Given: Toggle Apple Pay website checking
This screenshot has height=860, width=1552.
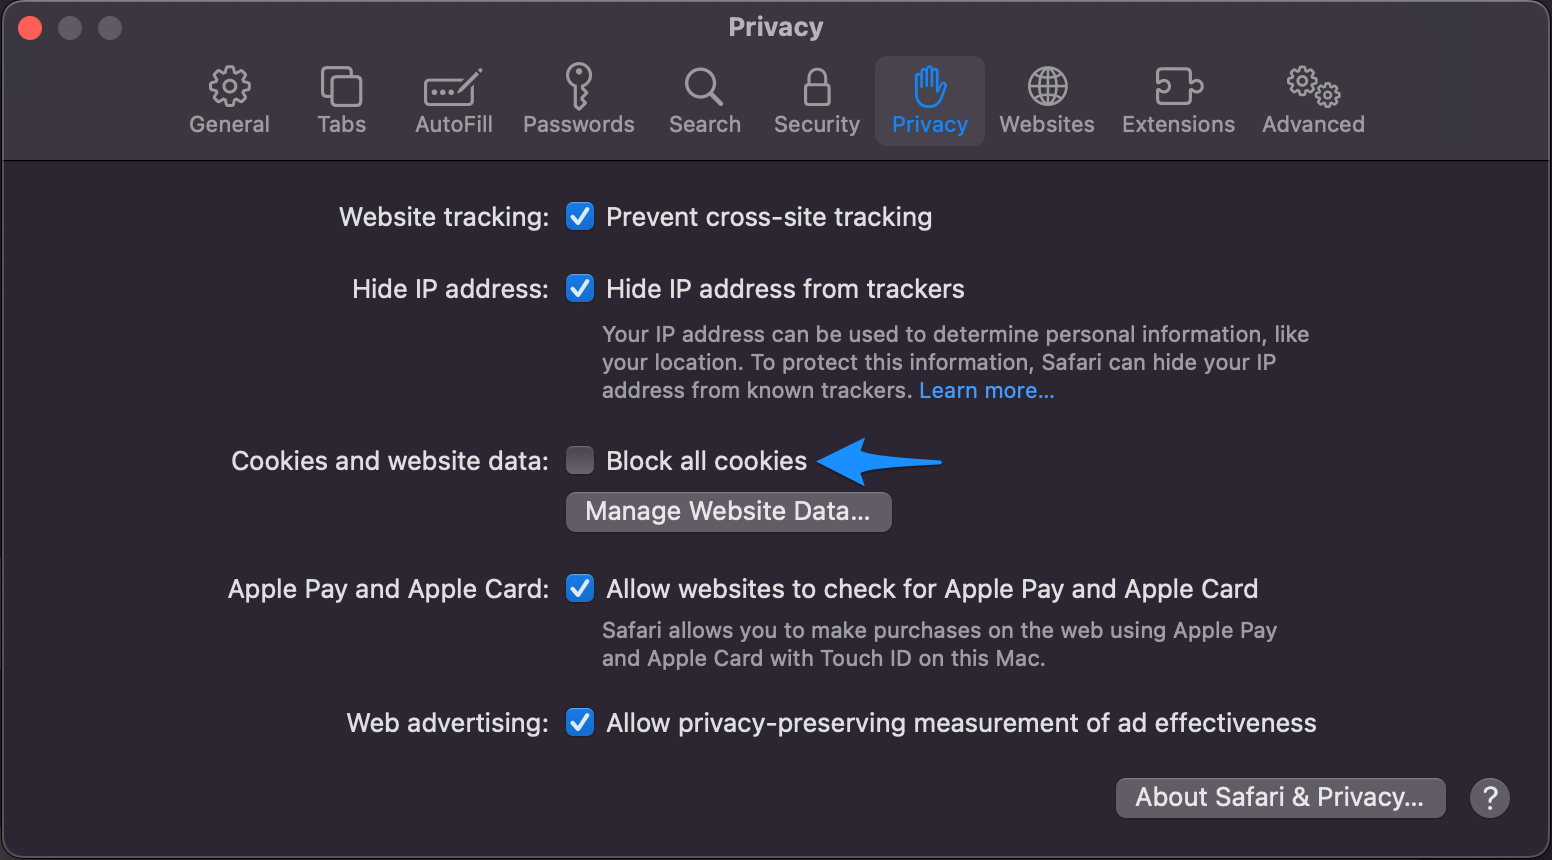Looking at the screenshot, I should click(580, 588).
